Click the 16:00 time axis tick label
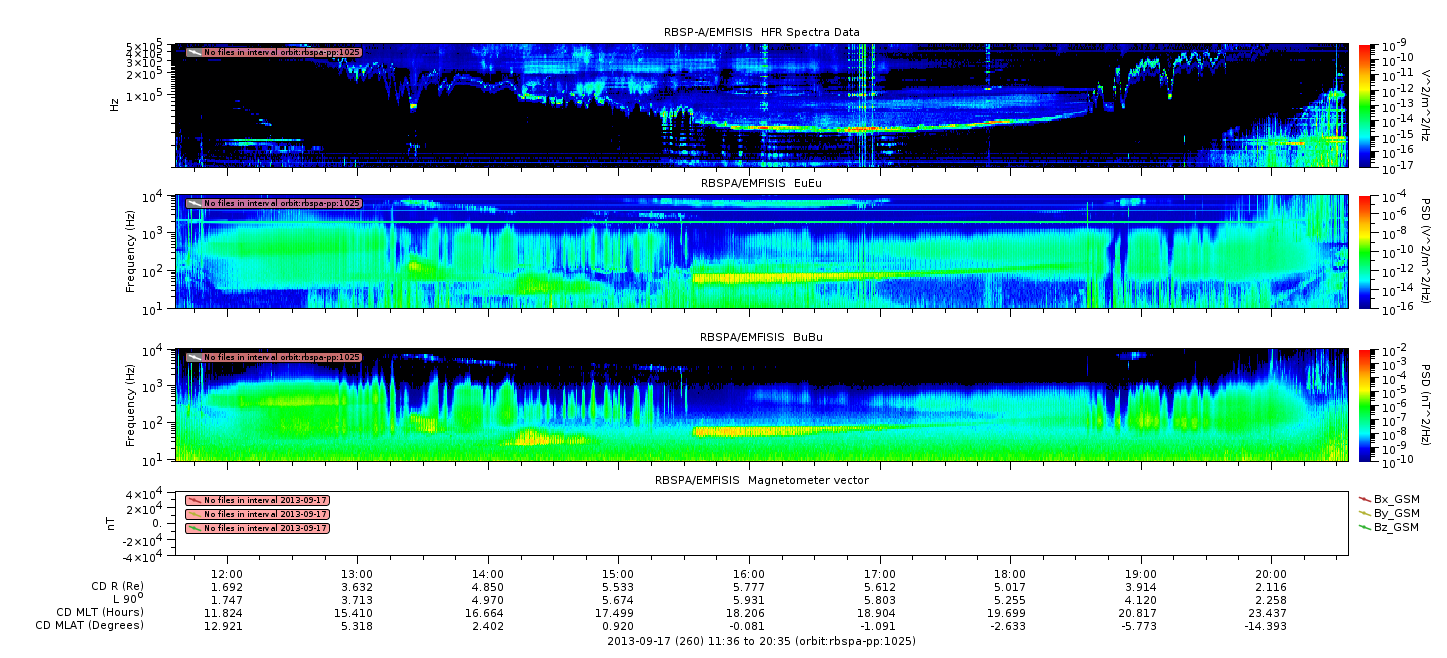The image size is (1447, 658). [x=749, y=575]
